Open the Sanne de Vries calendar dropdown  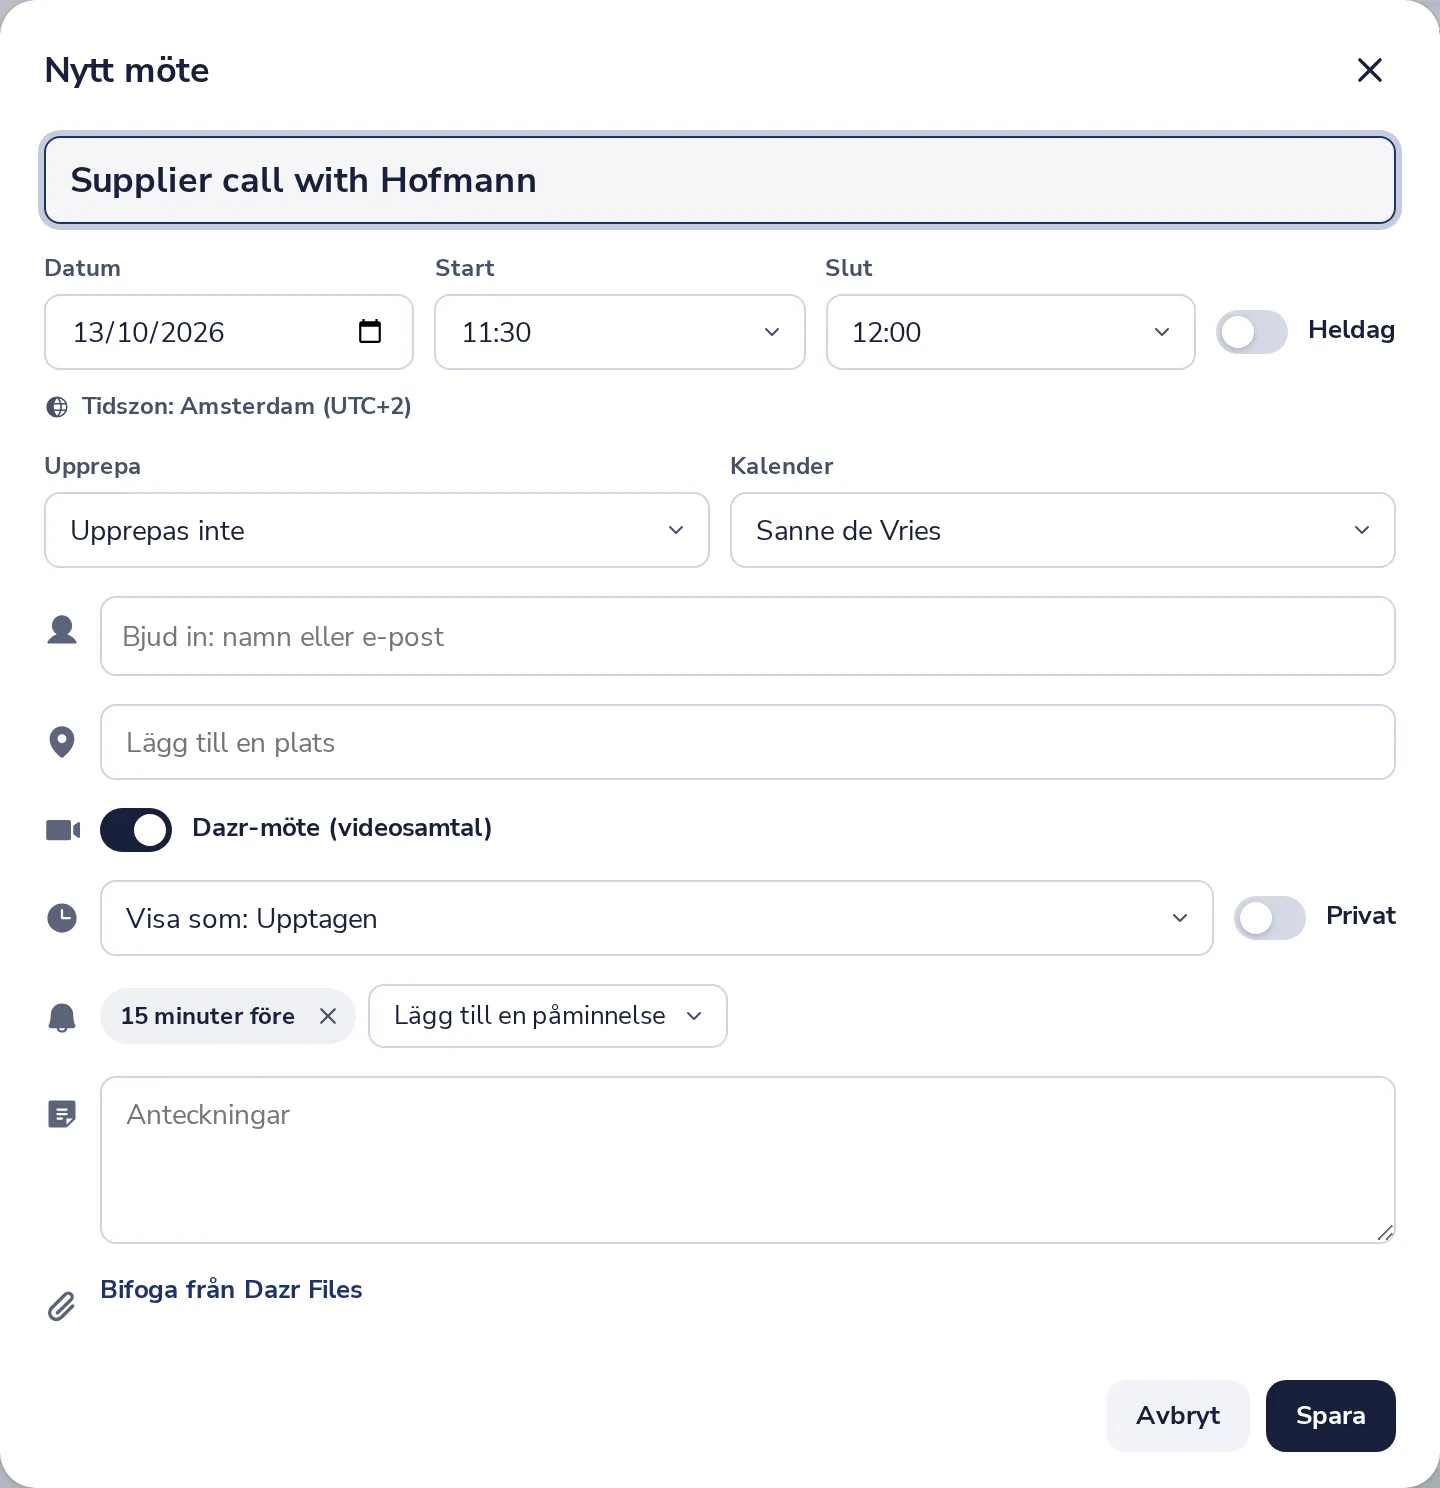tap(1063, 530)
